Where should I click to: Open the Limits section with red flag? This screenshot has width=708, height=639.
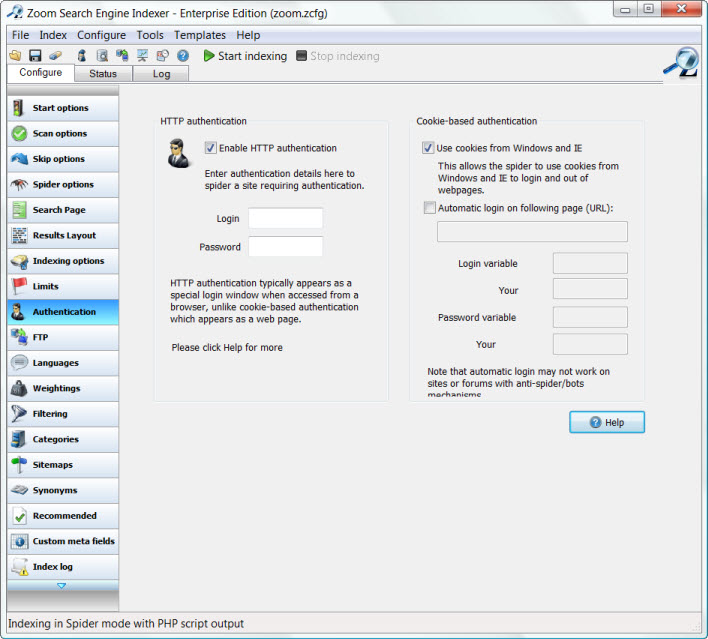(x=63, y=286)
